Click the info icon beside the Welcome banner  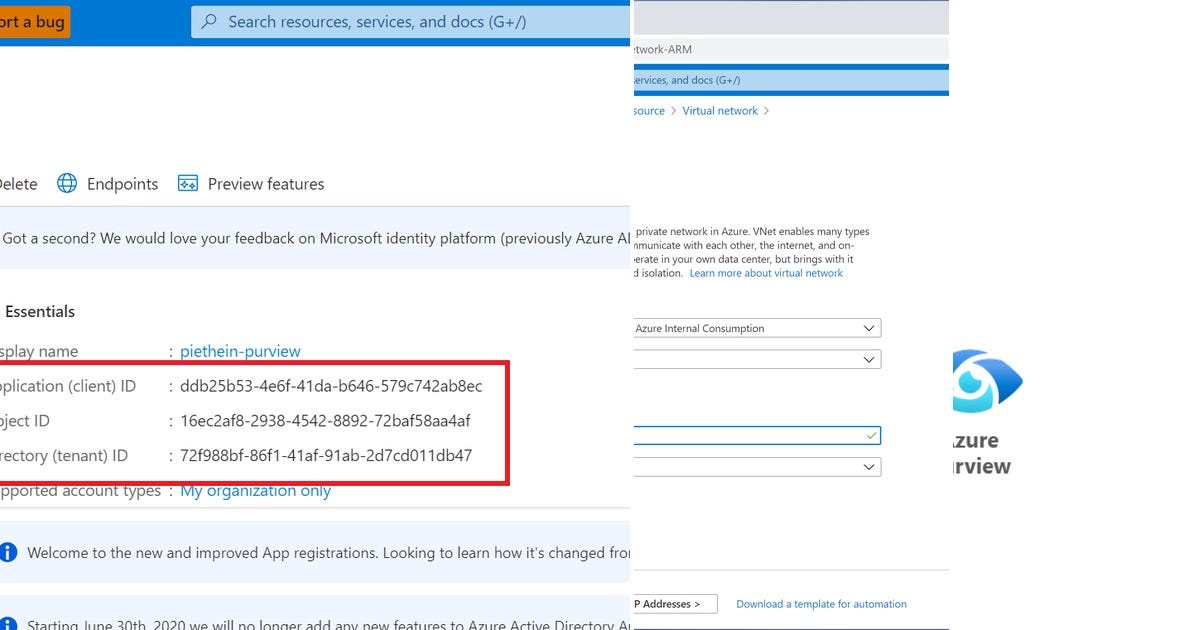coord(9,552)
